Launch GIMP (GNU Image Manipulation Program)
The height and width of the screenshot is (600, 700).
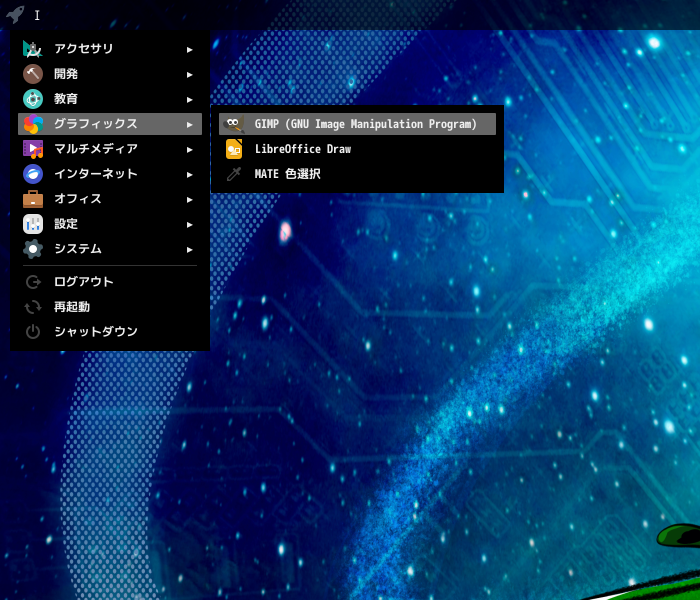(357, 124)
